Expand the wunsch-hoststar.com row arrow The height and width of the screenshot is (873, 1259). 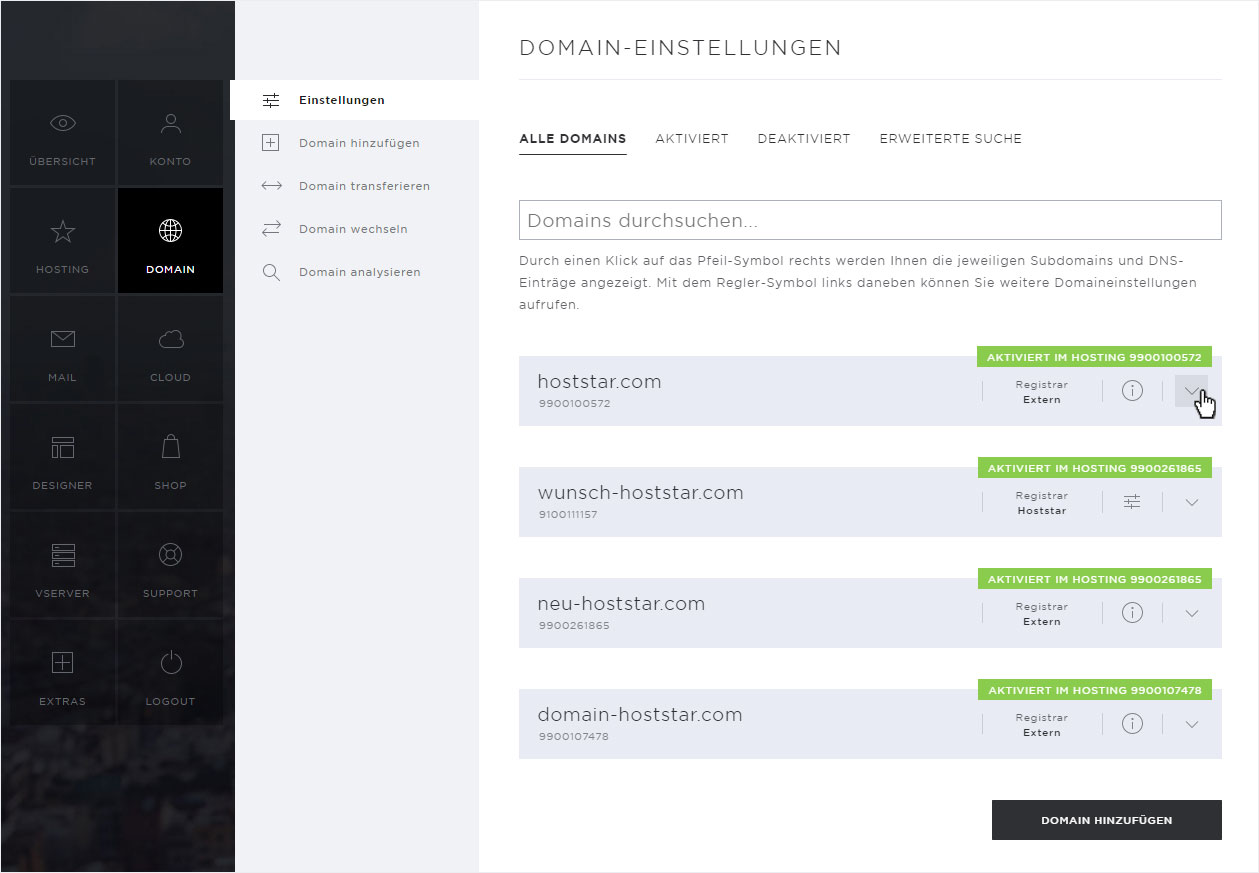pyautogui.click(x=1191, y=502)
